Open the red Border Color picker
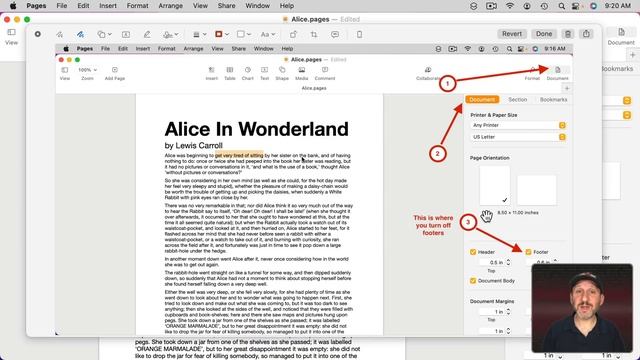Viewport: 640px width, 360px height. 222,34
